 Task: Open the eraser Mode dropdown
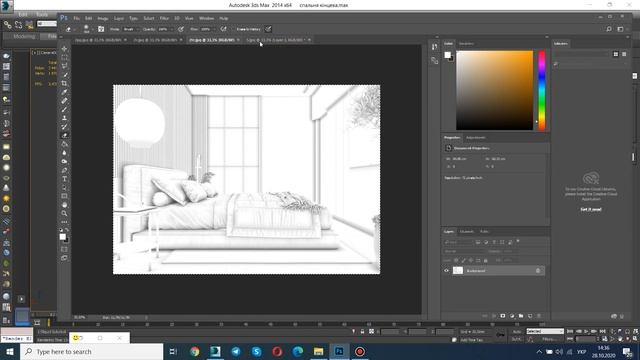(x=131, y=29)
